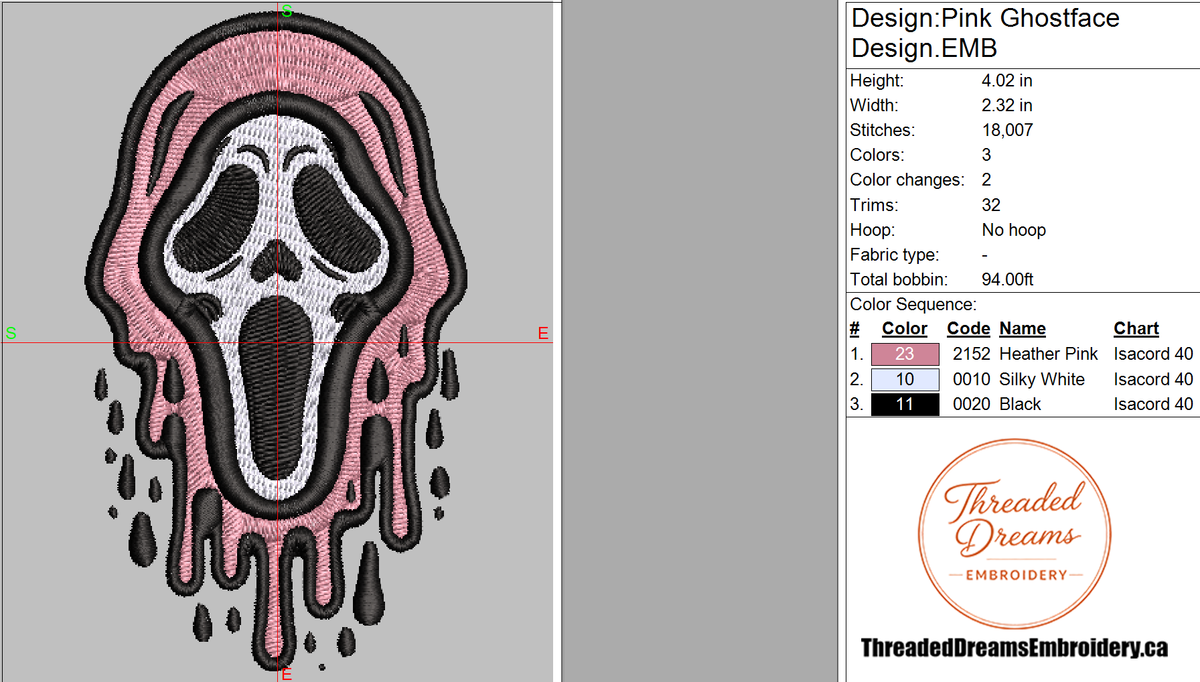Select the thread code '0010'
The image size is (1200, 682).
point(971,379)
